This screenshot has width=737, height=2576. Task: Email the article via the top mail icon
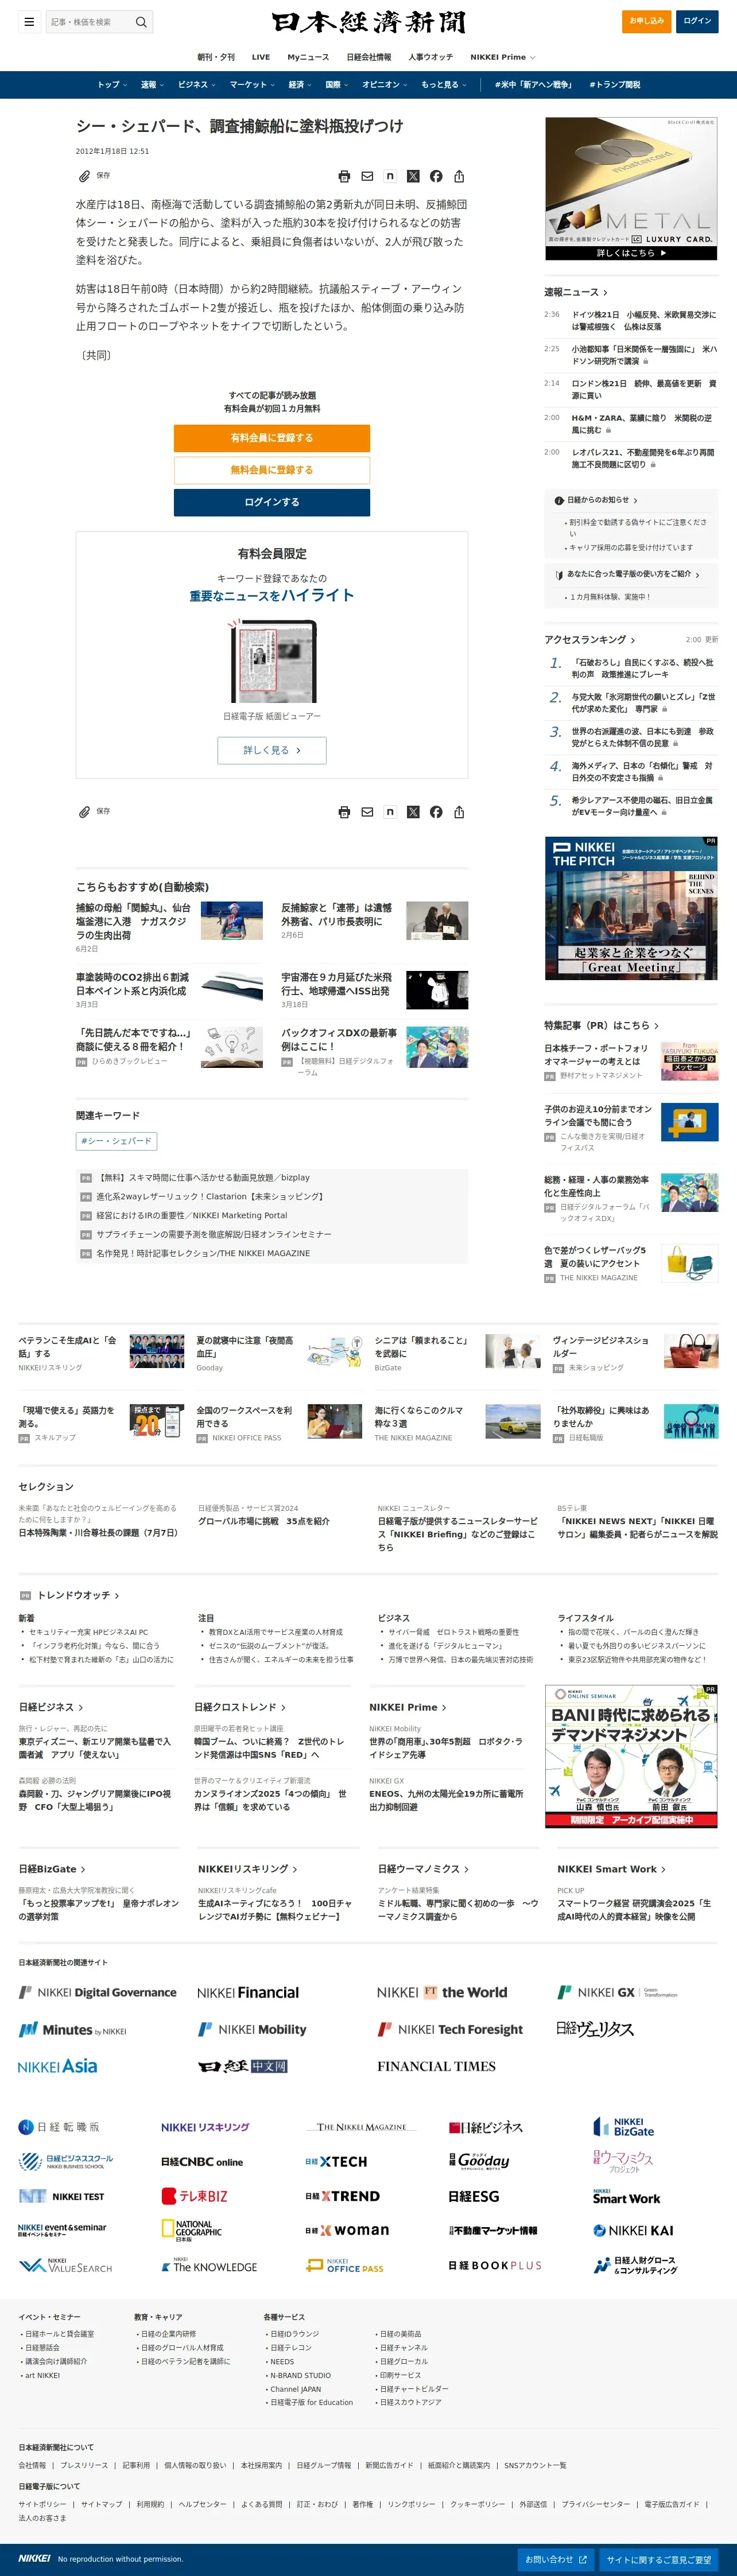367,176
